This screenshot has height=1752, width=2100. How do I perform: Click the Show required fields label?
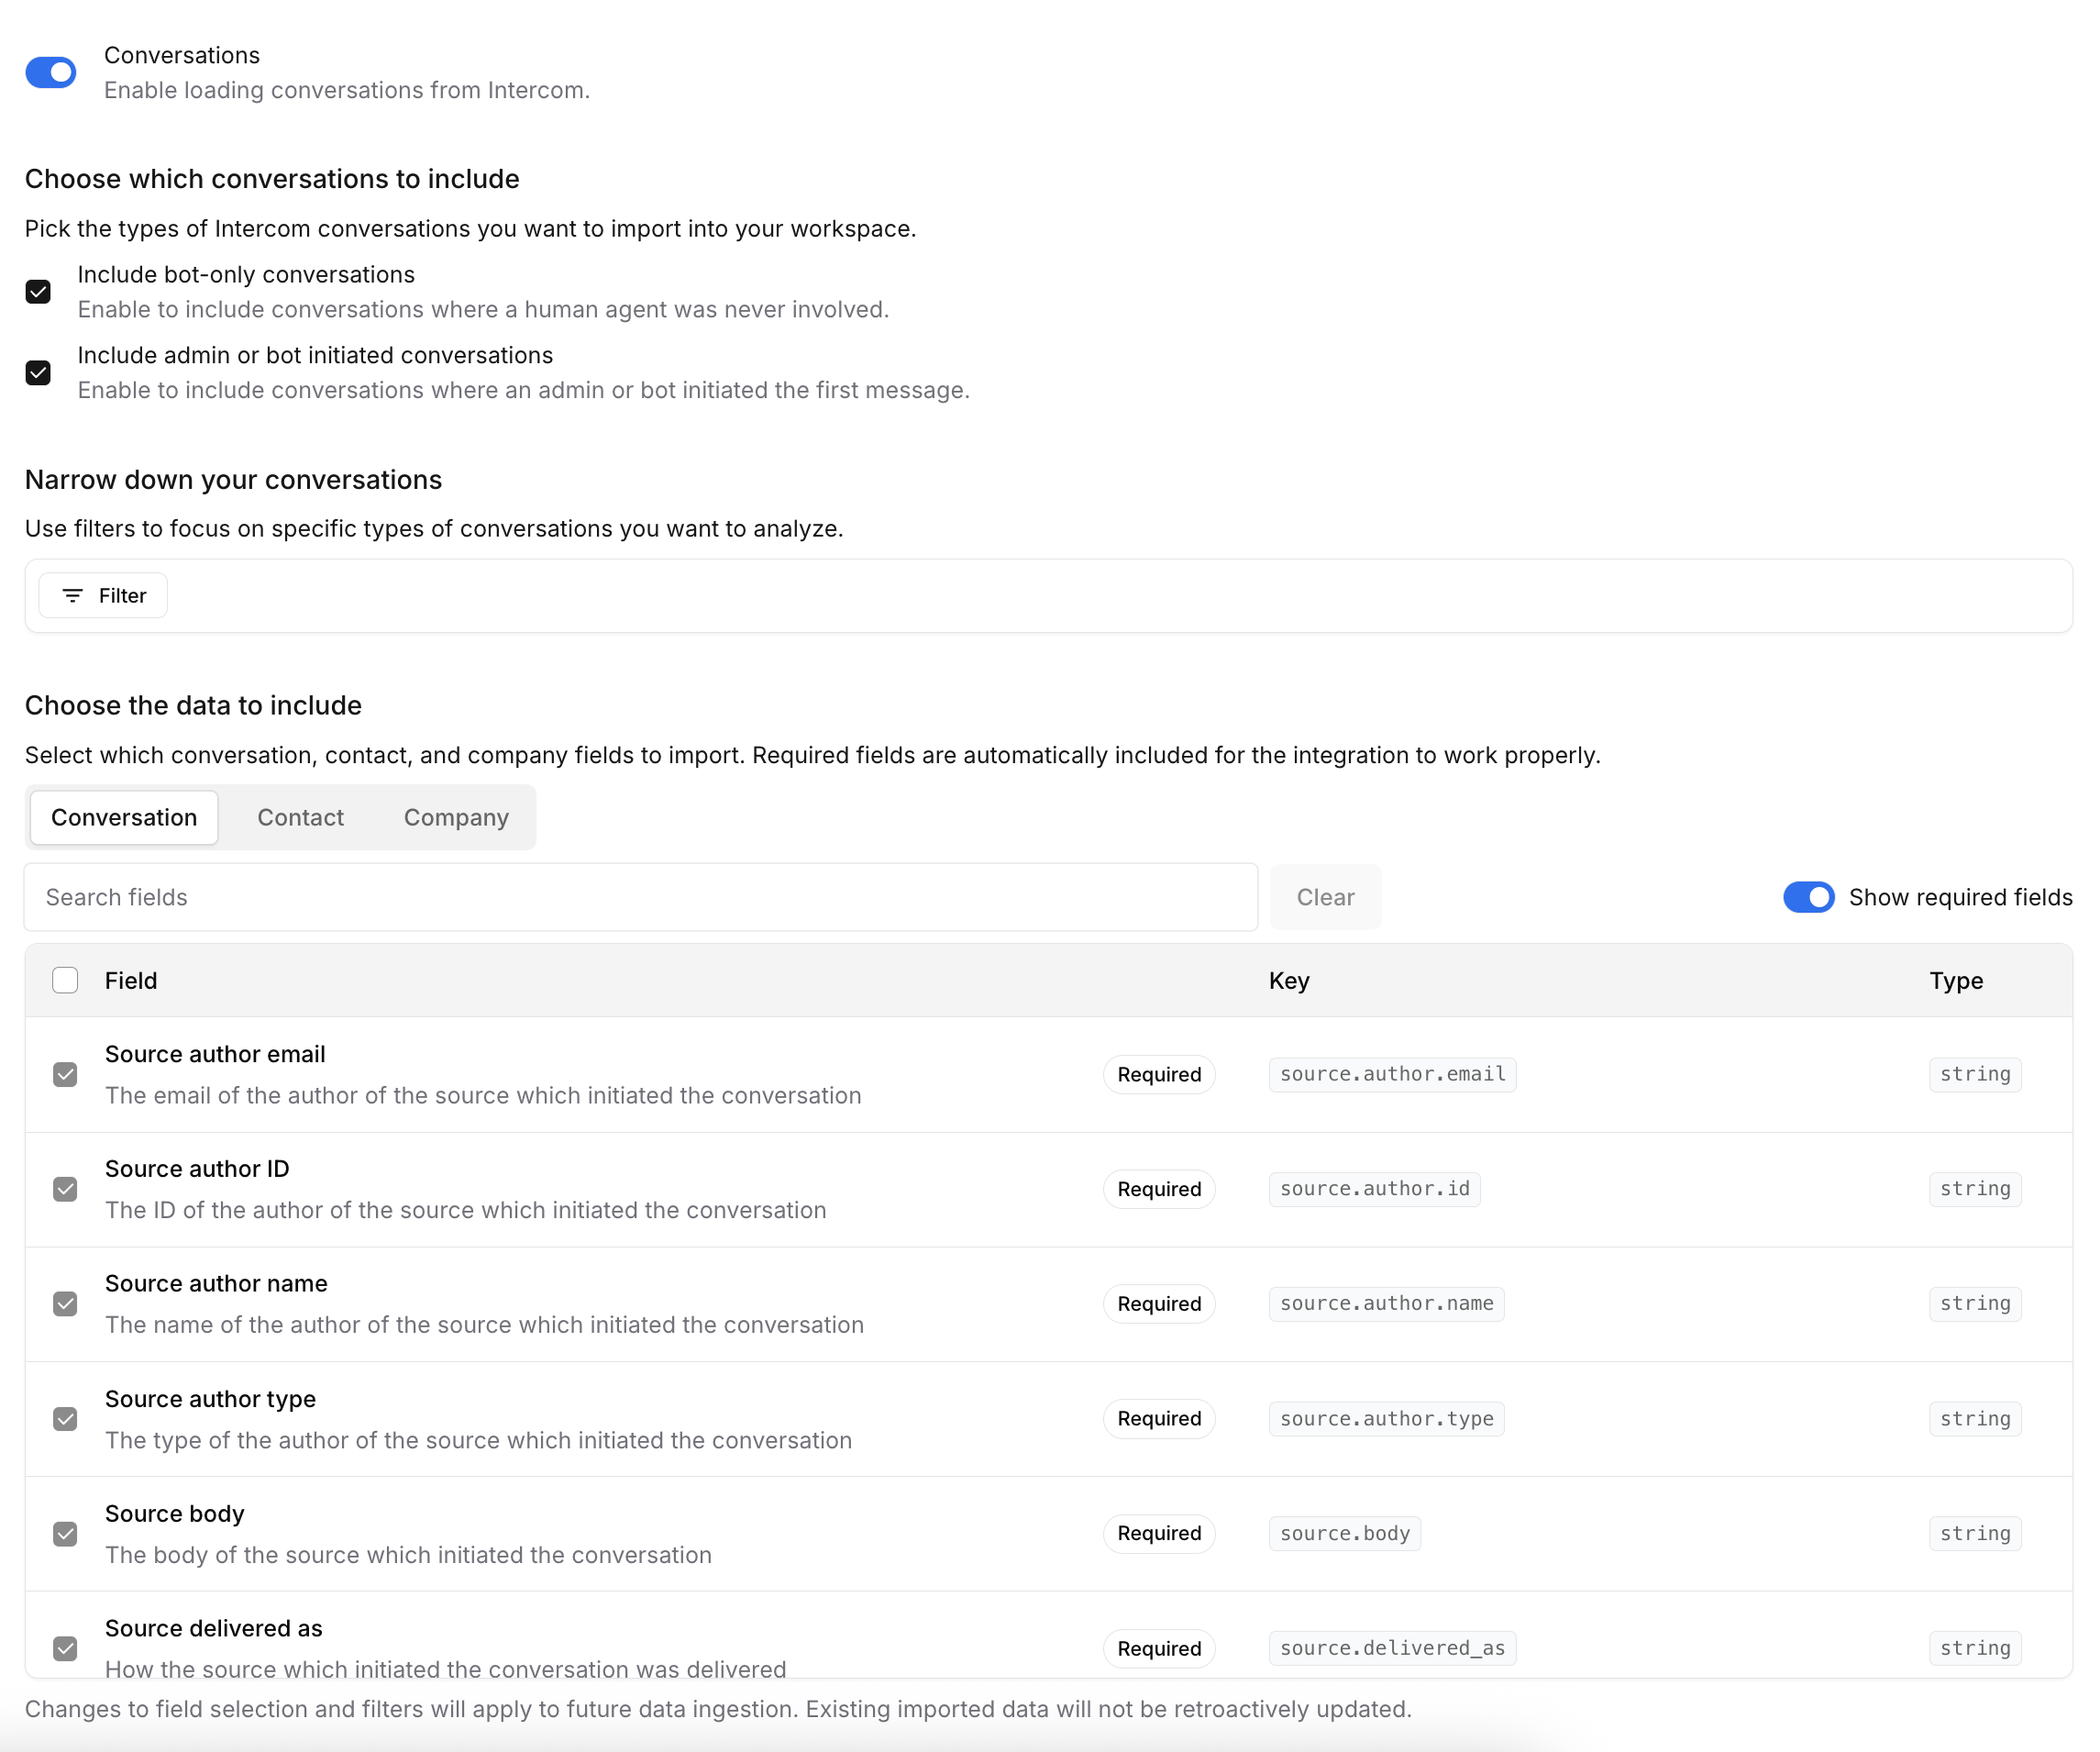pos(1960,897)
